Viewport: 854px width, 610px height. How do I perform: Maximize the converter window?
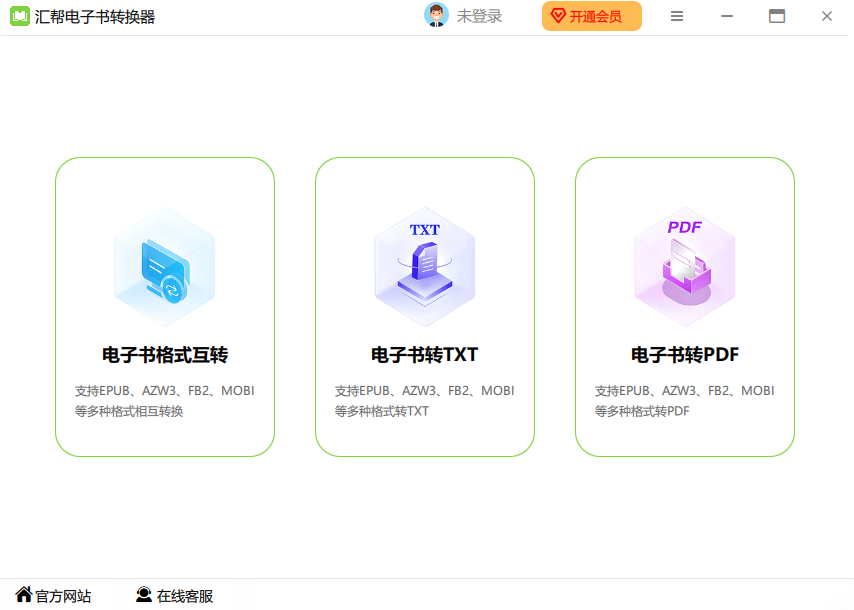[x=776, y=16]
